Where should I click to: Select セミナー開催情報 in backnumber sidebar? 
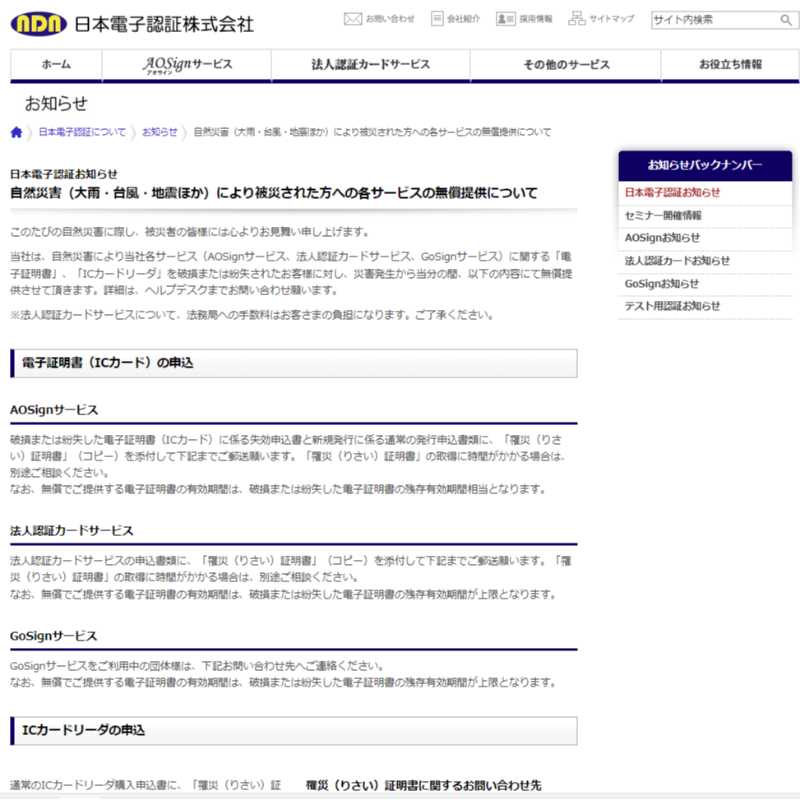click(663, 215)
